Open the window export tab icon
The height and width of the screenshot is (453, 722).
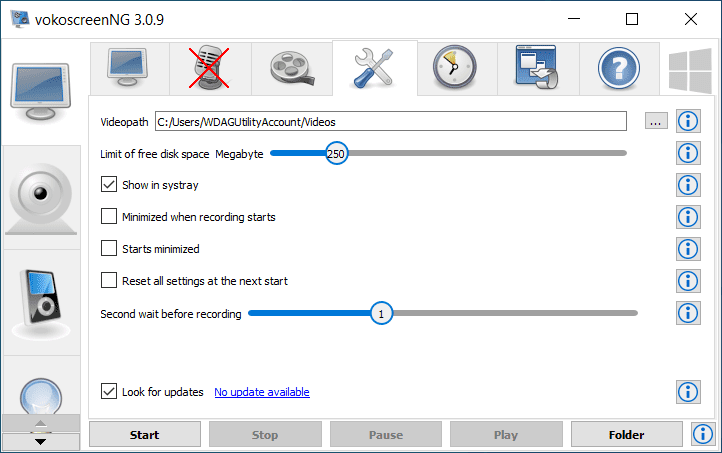pyautogui.click(x=537, y=68)
